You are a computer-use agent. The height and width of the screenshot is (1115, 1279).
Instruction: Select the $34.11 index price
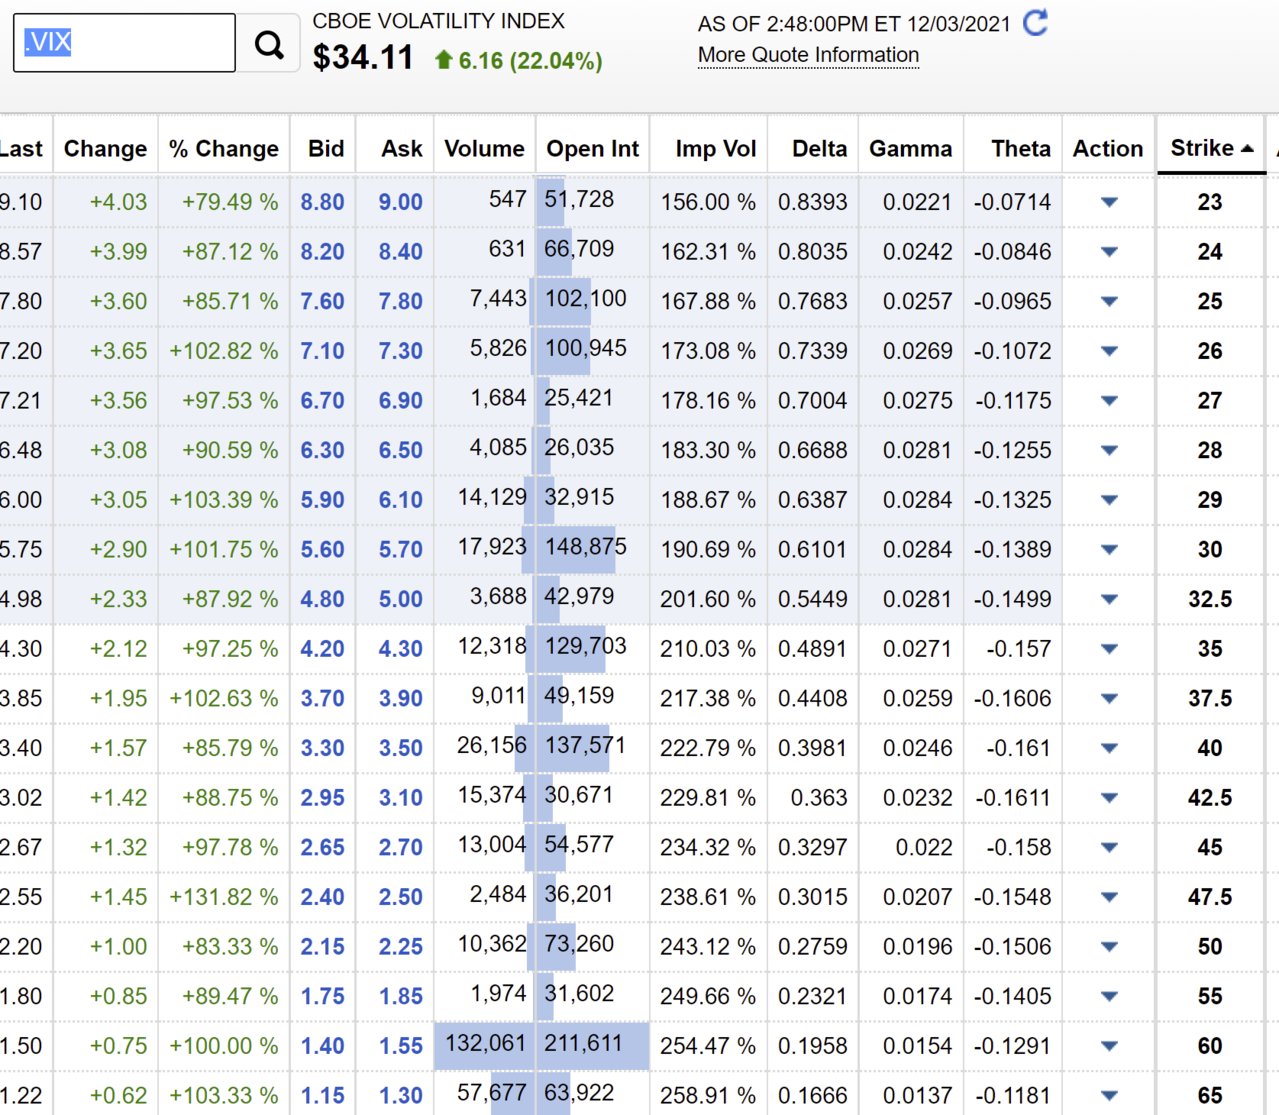tap(363, 58)
